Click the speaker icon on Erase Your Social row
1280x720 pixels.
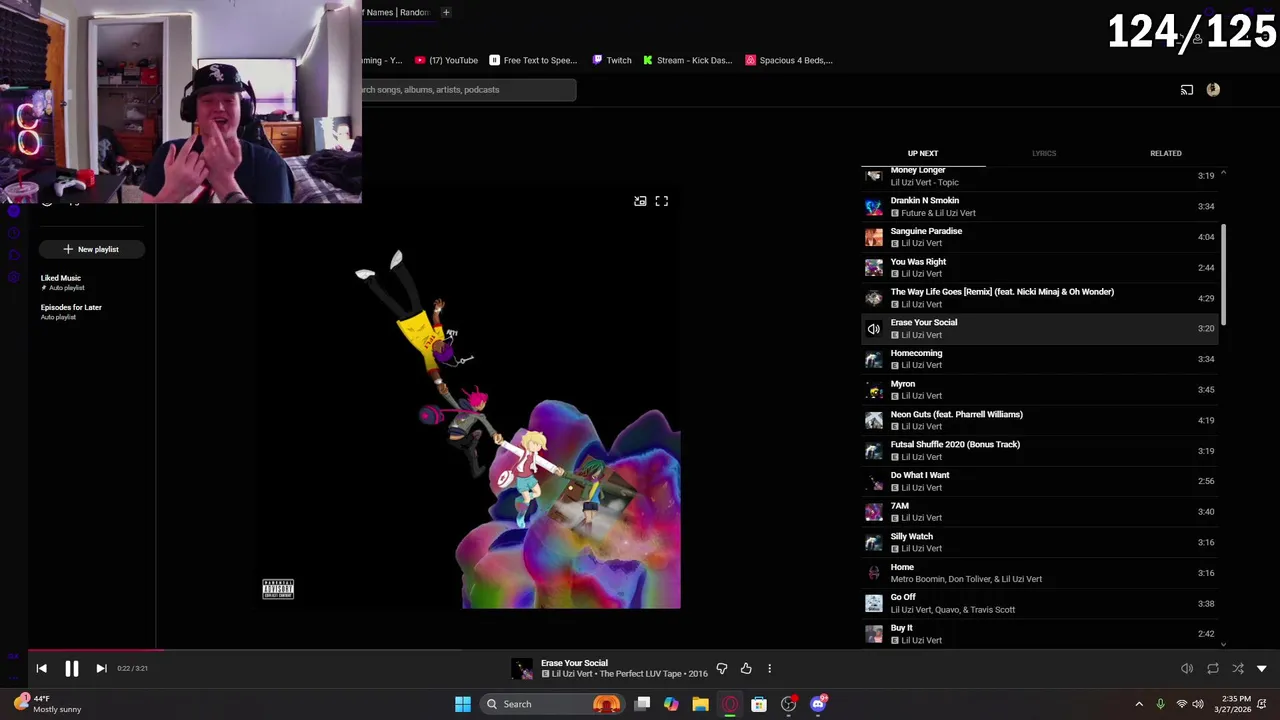(874, 329)
